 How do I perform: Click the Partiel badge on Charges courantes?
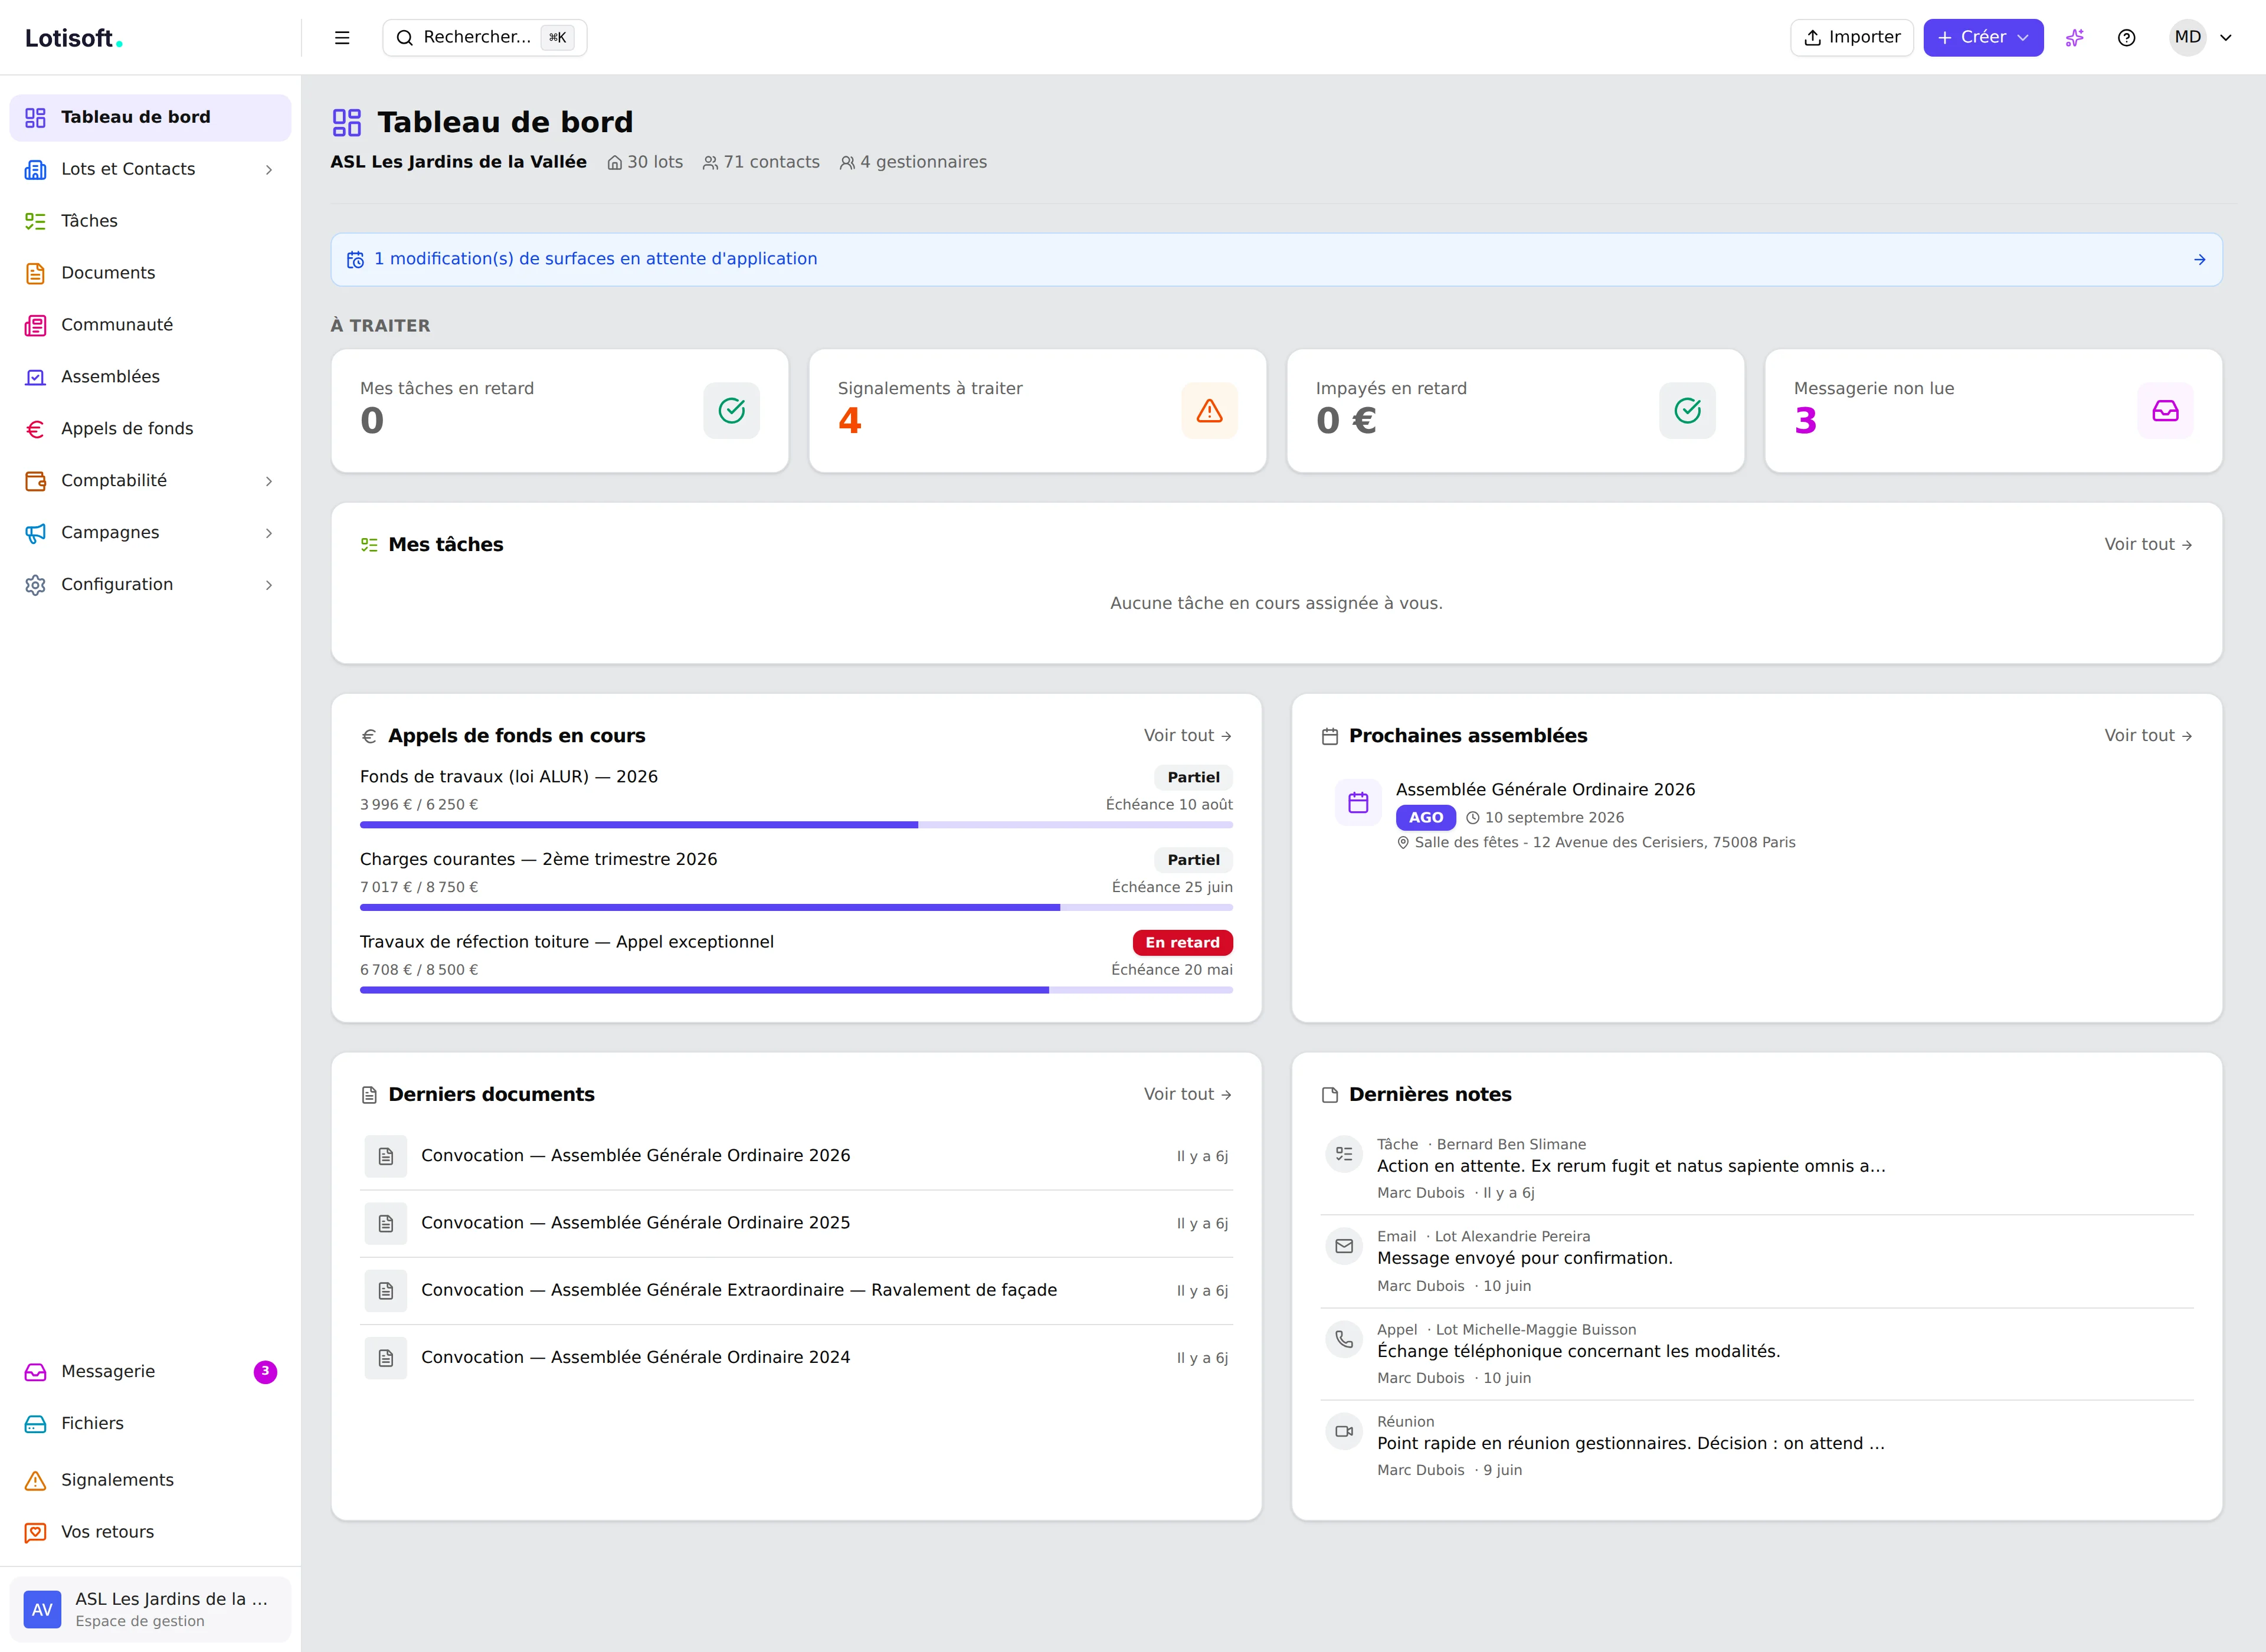pos(1194,860)
